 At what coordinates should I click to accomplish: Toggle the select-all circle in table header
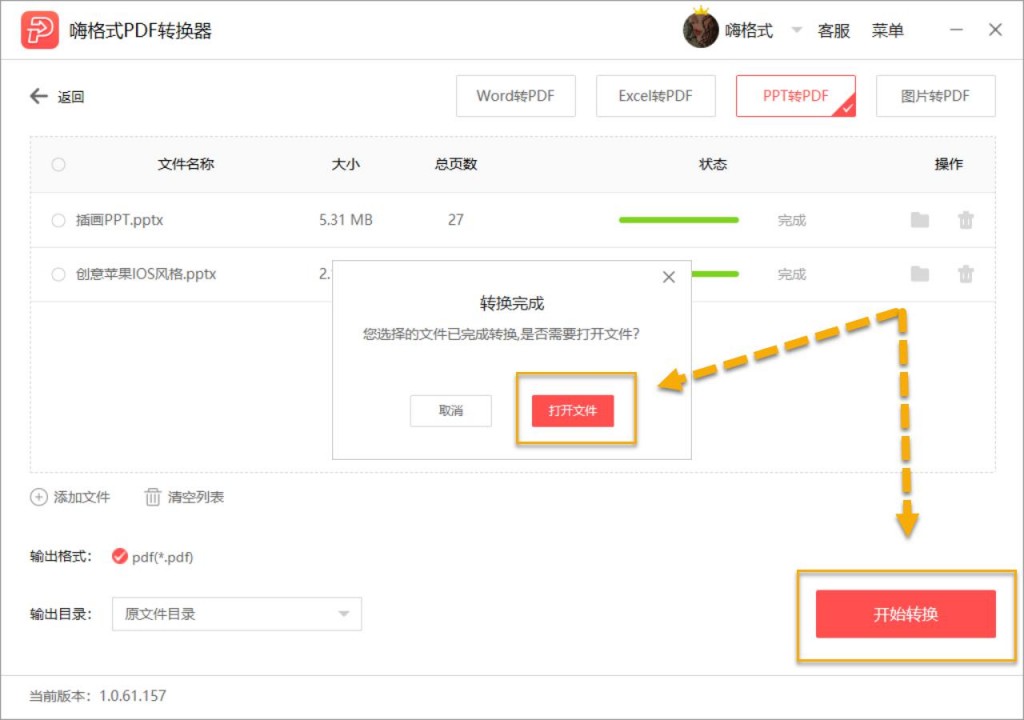[58, 165]
